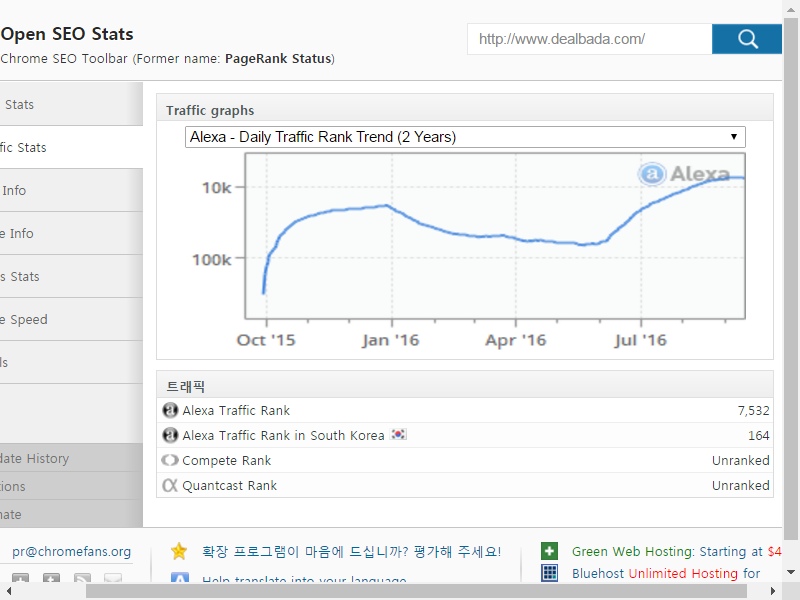This screenshot has height=600, width=800.
Task: Open the Green Web Hosting ad link
Action: 660,551
